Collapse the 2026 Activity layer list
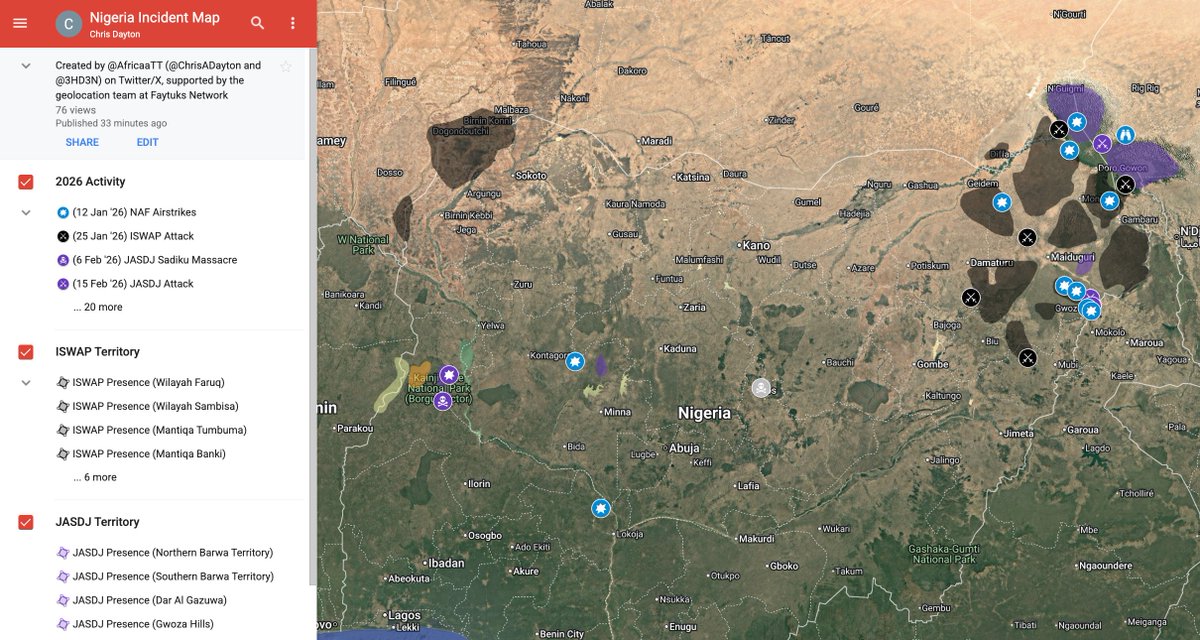This screenshot has width=1200, height=640. (x=26, y=213)
